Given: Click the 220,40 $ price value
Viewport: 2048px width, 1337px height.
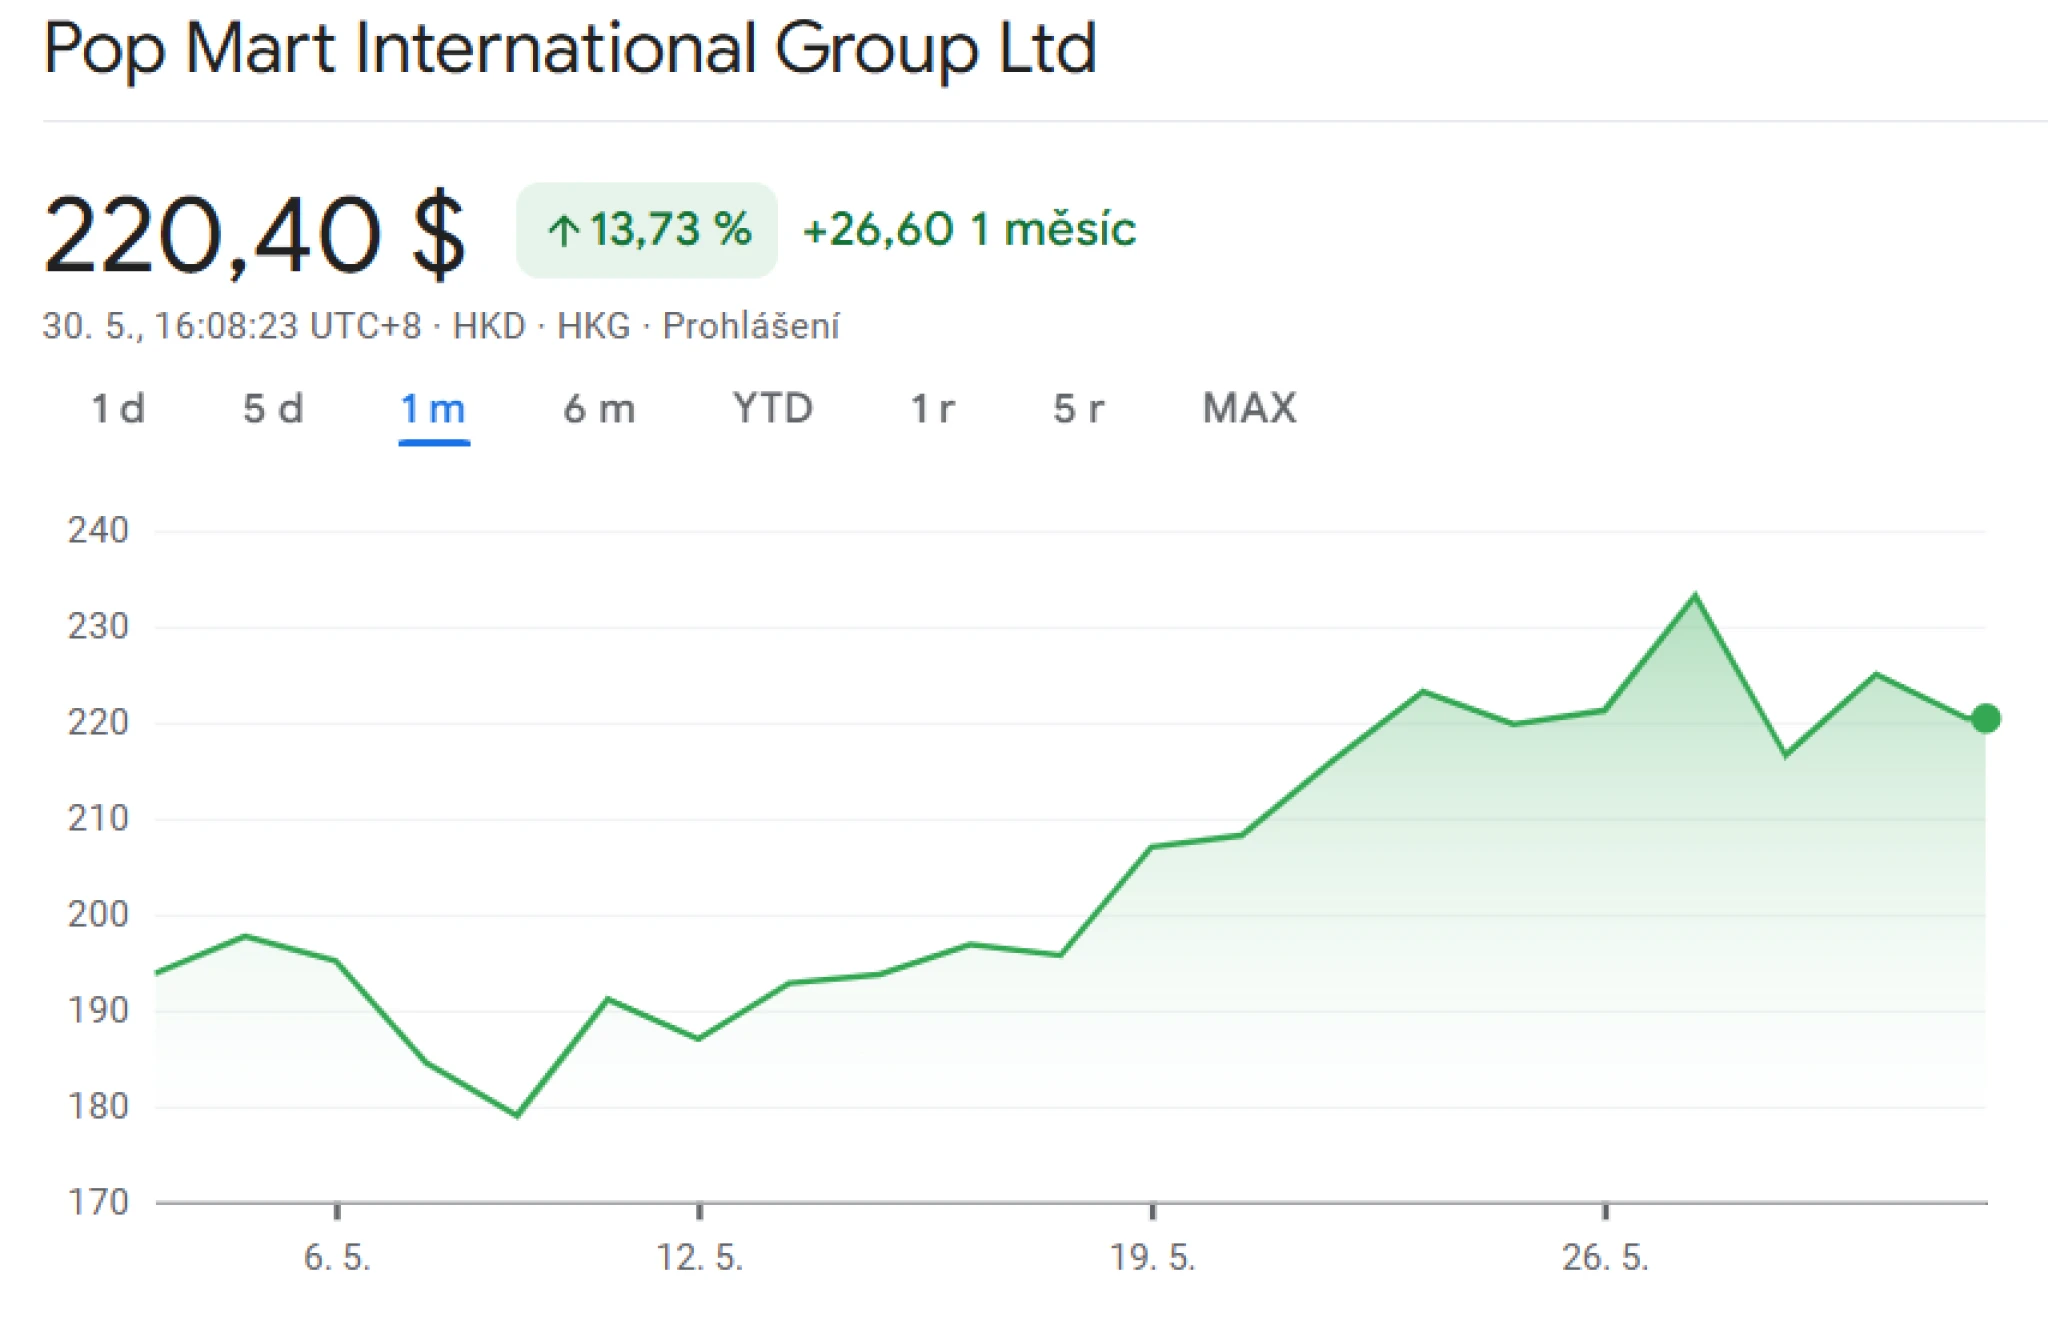Looking at the screenshot, I should tap(254, 236).
